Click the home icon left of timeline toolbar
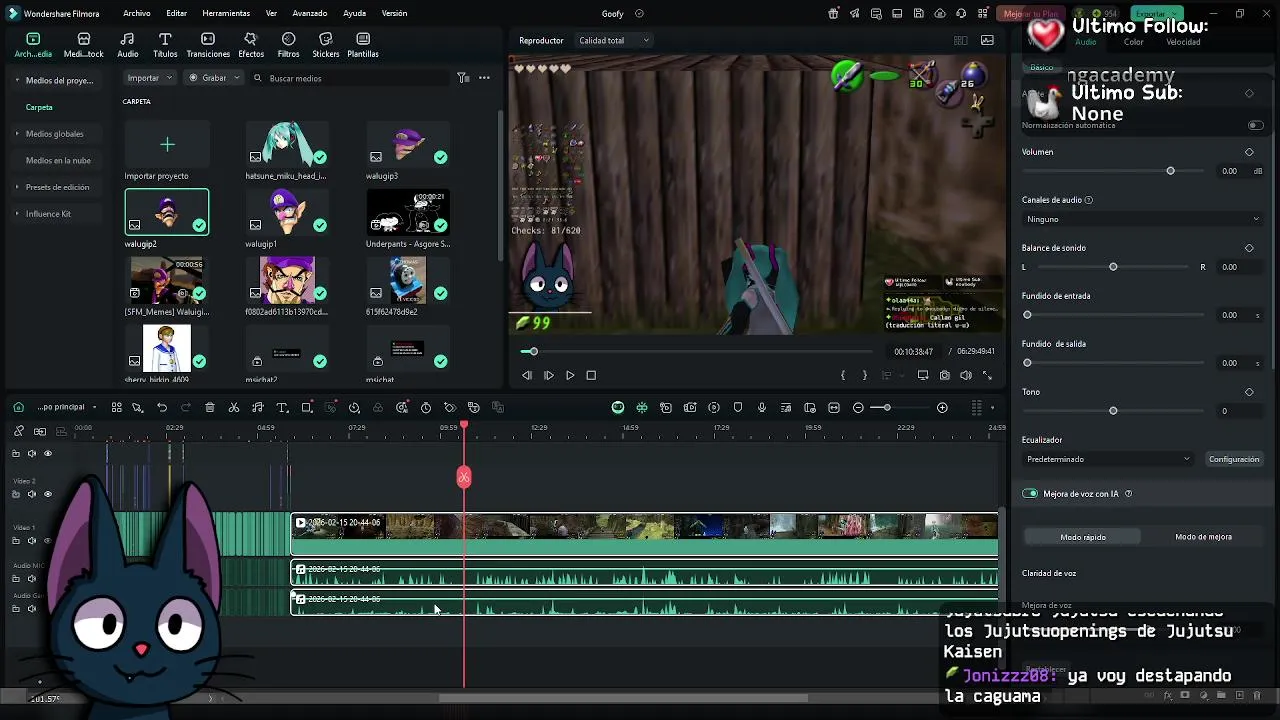 18,407
